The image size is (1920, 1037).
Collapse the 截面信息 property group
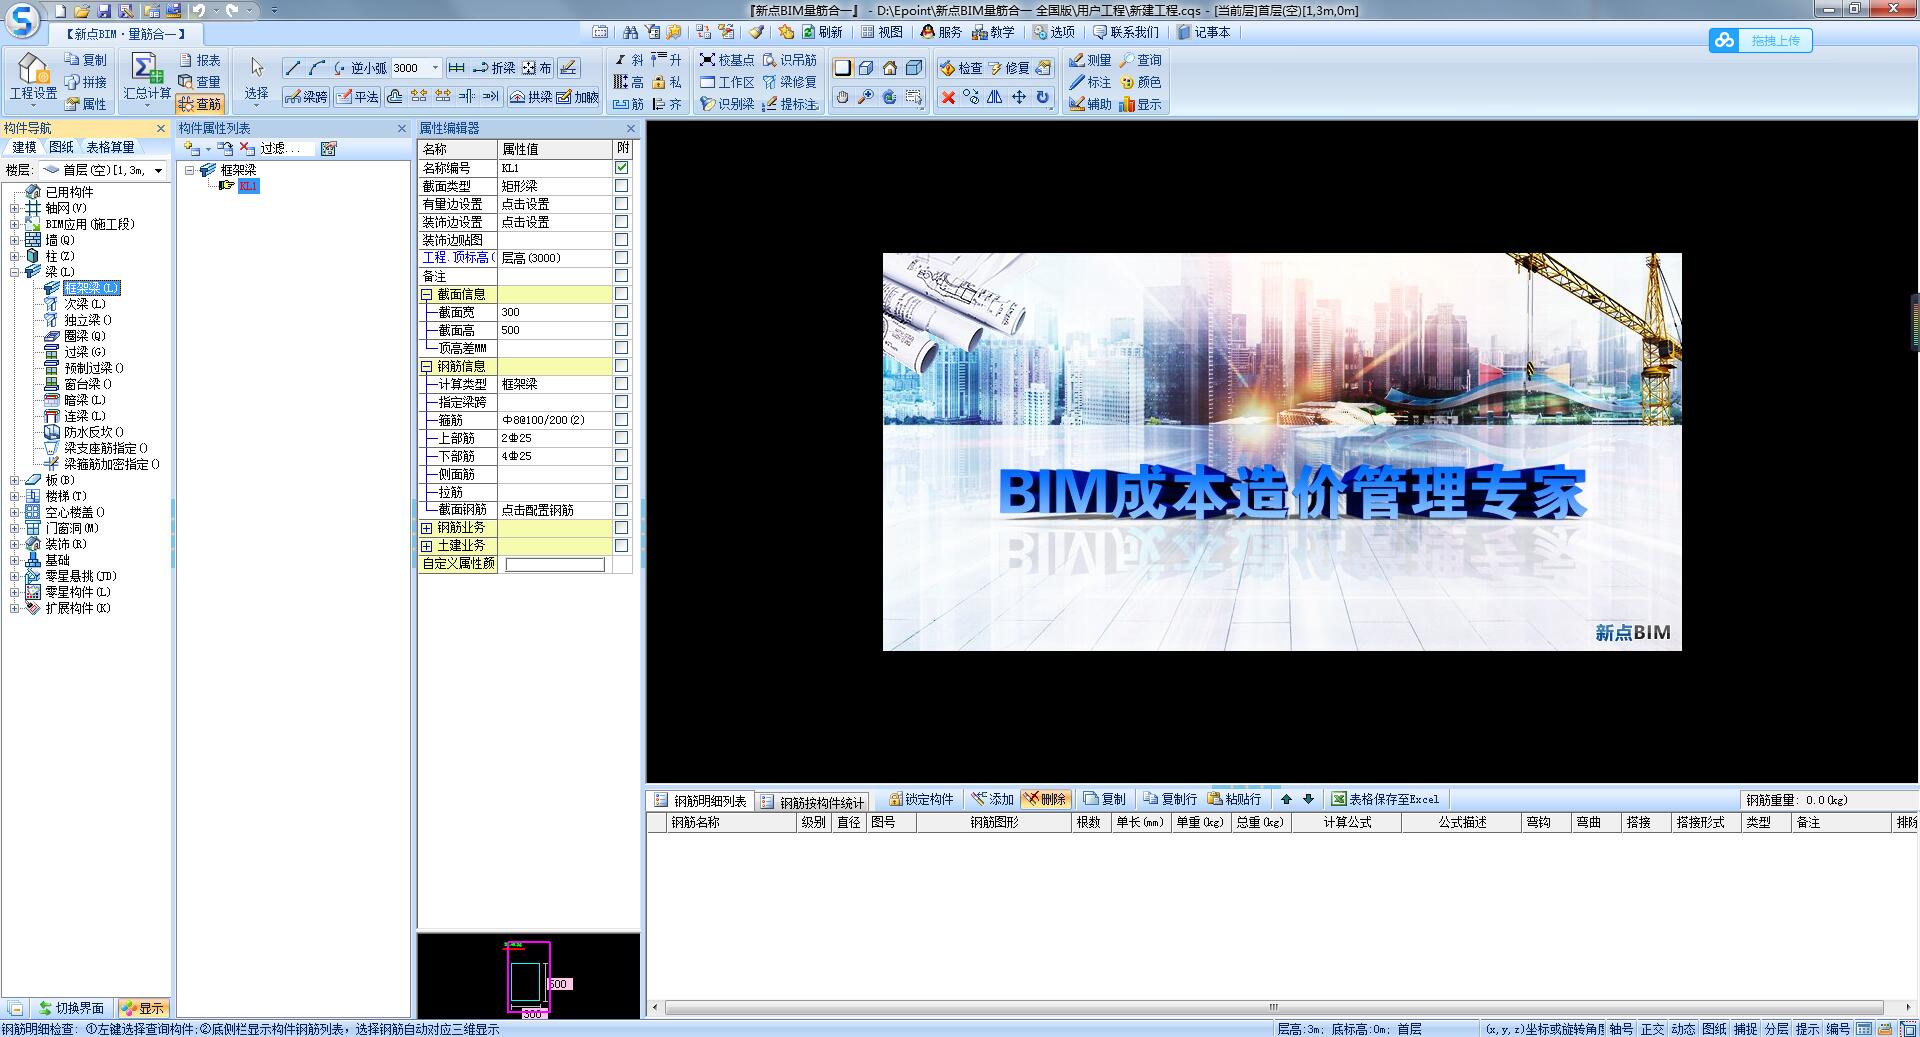(427, 294)
